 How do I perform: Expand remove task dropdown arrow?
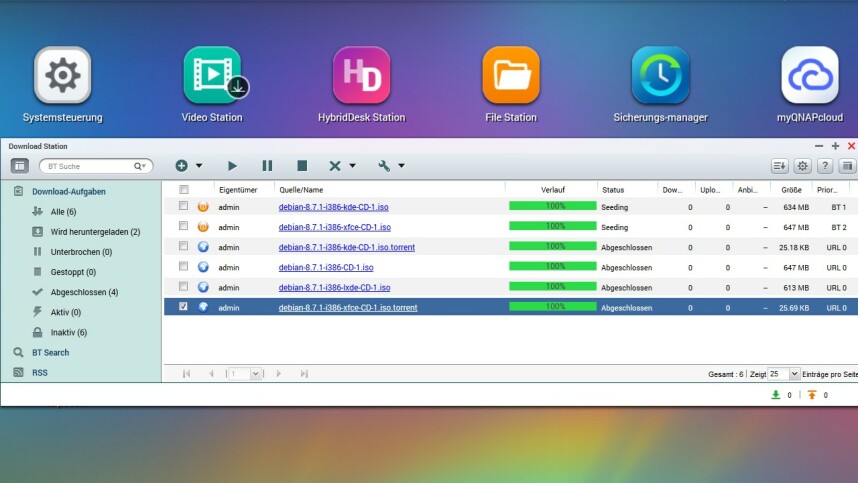pos(352,165)
